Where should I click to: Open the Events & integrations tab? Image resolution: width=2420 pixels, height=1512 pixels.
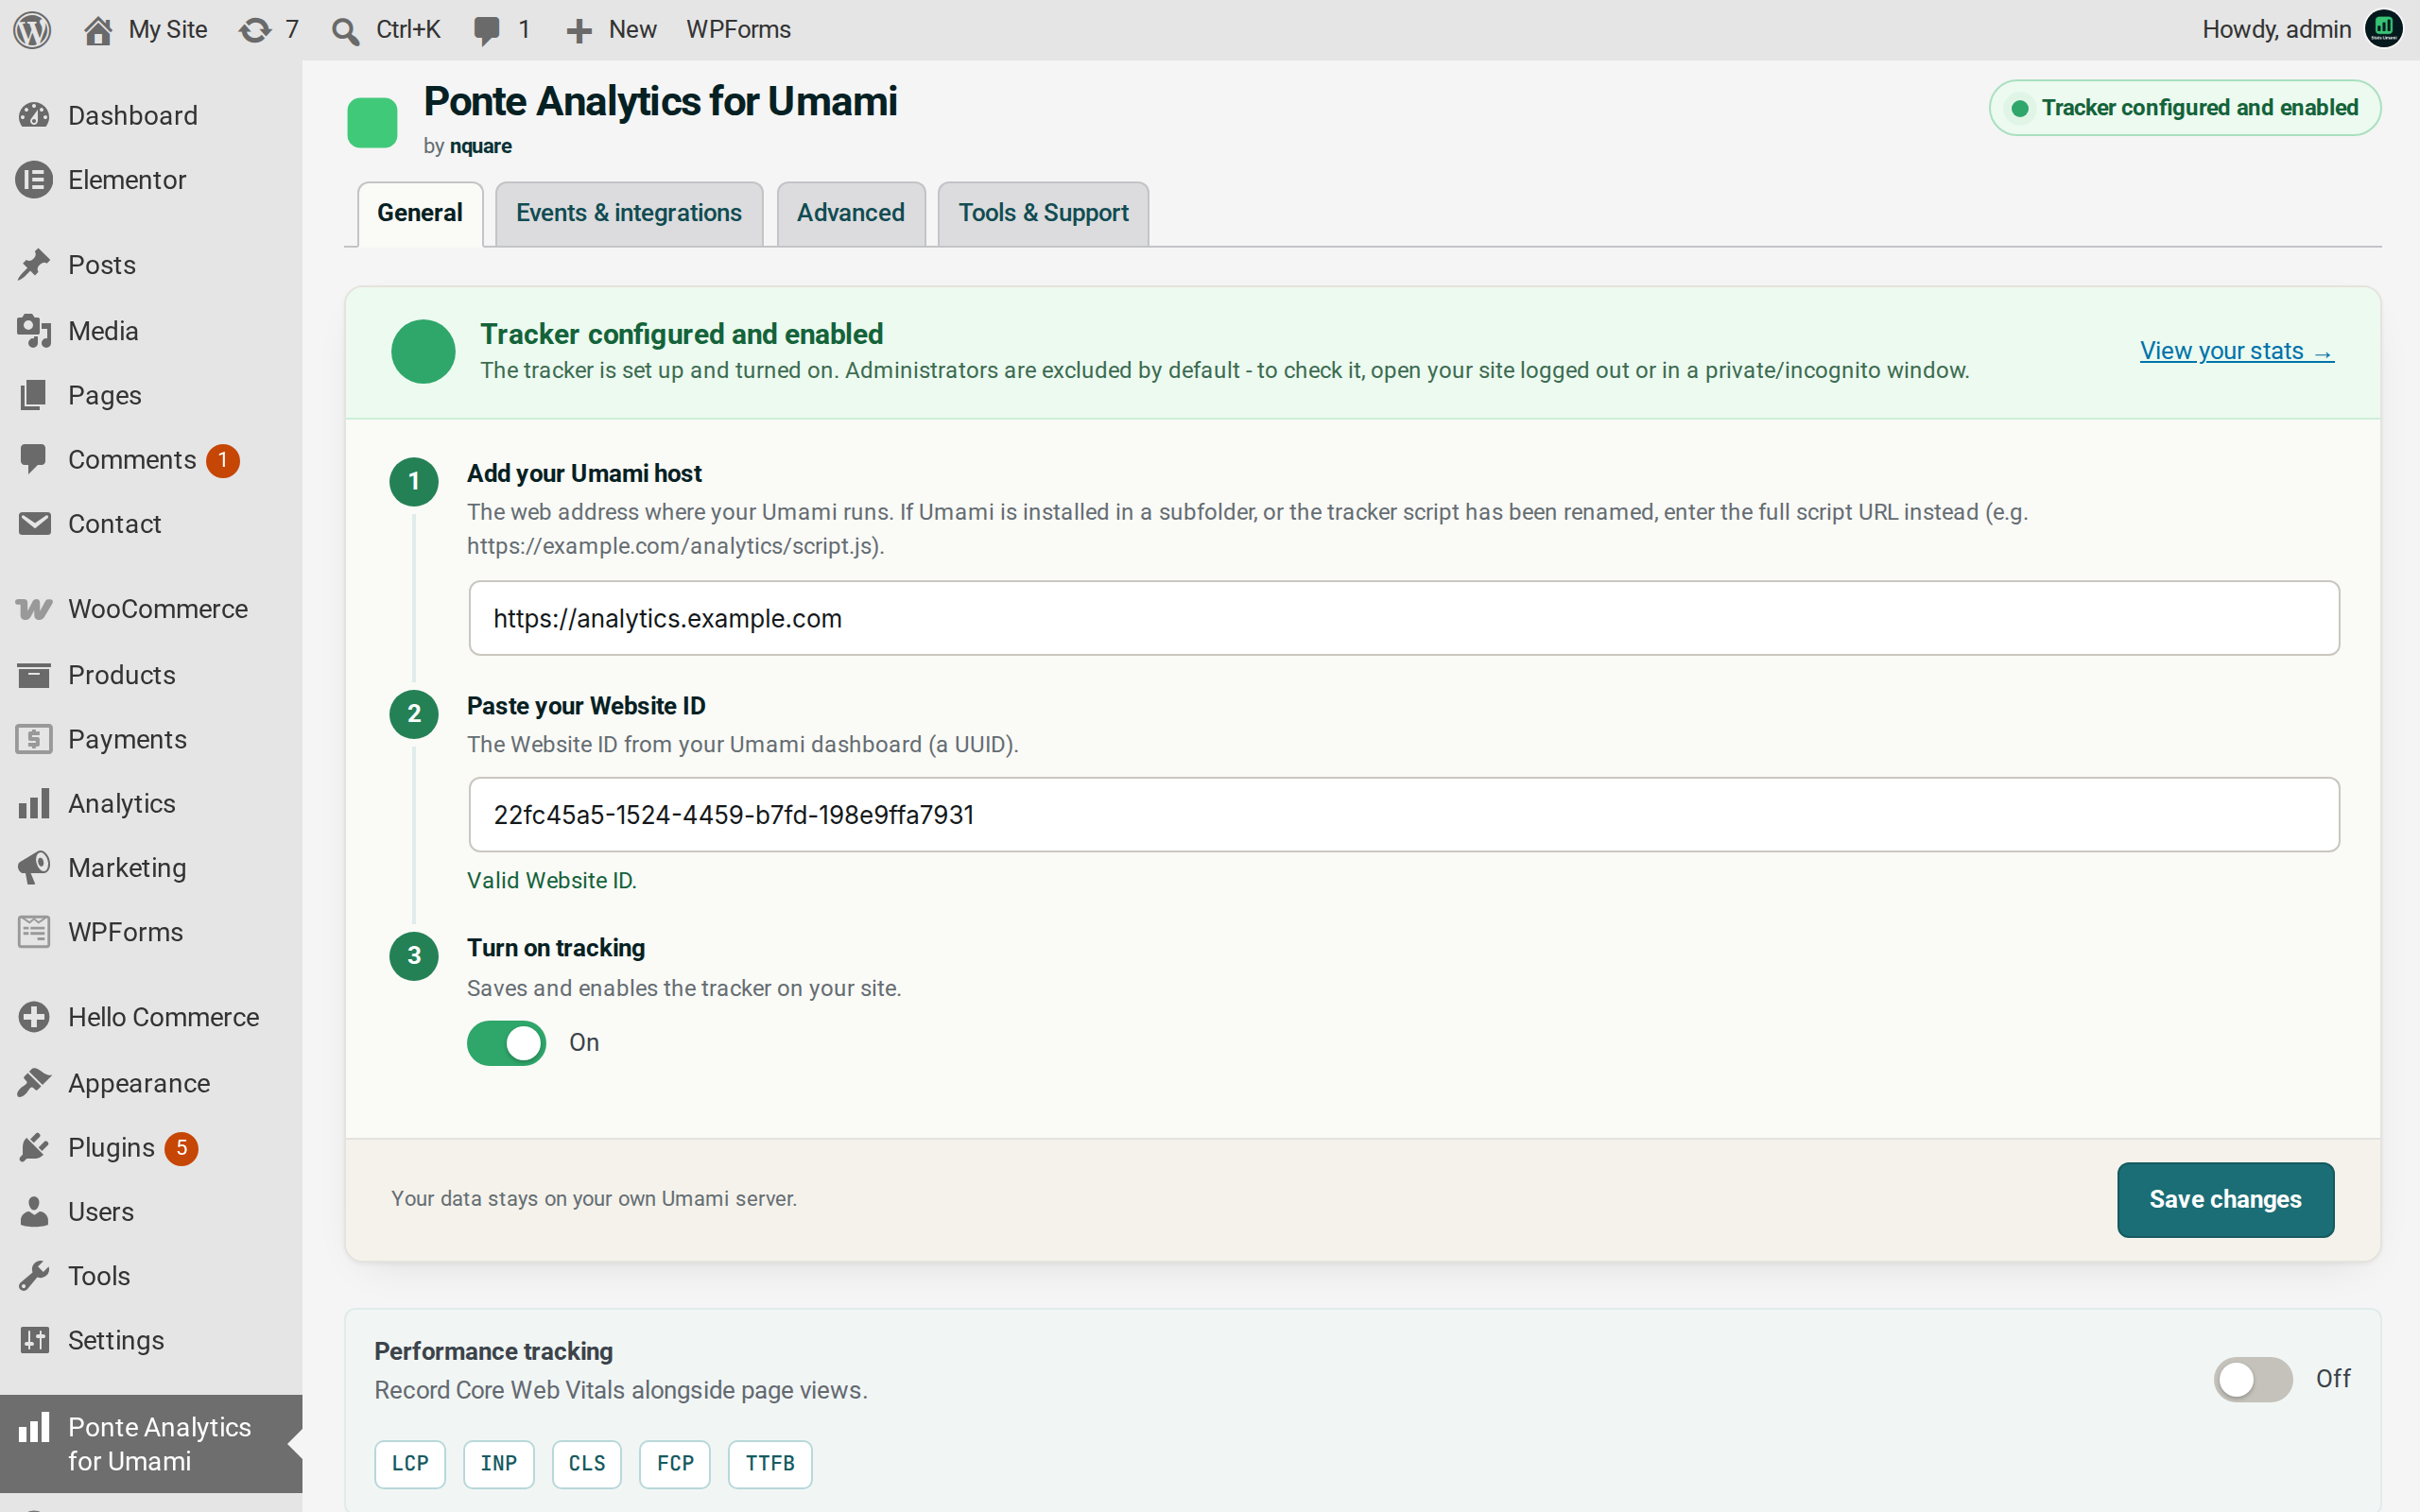tap(628, 213)
